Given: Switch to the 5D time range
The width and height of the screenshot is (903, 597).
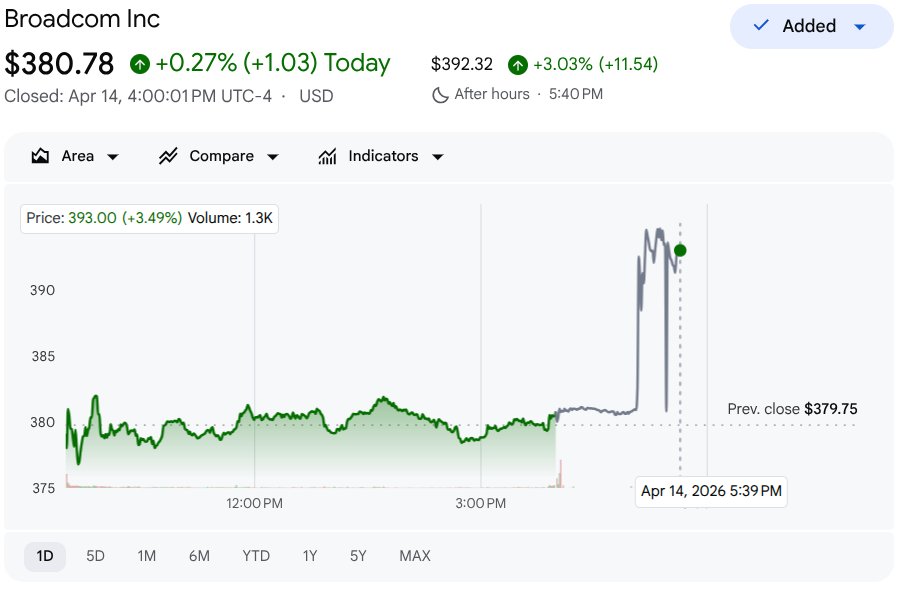Looking at the screenshot, I should click(96, 556).
